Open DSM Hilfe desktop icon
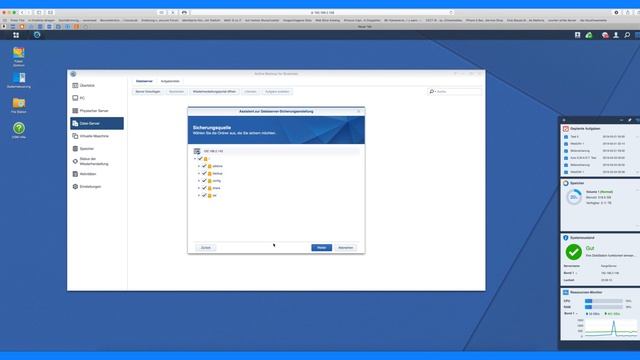Viewport: 640px width, 360px height. (19, 128)
